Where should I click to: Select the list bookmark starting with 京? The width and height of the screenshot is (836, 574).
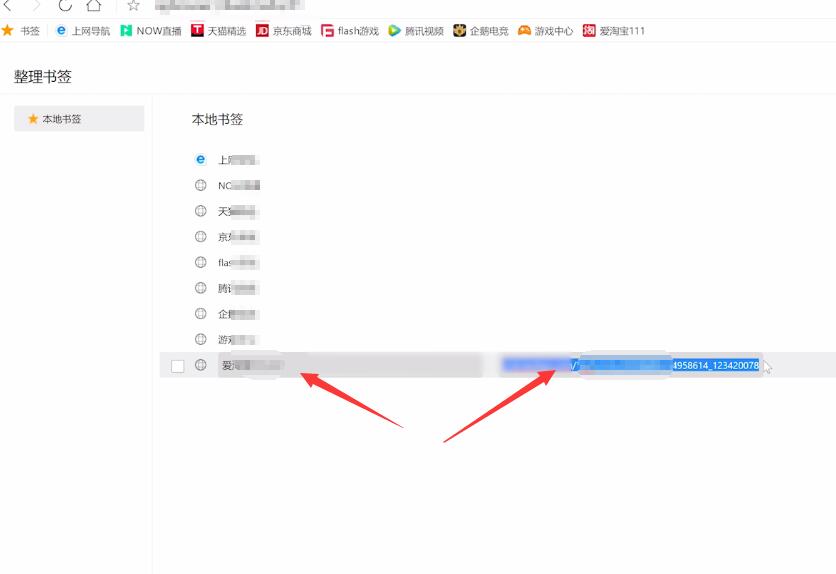(227, 237)
